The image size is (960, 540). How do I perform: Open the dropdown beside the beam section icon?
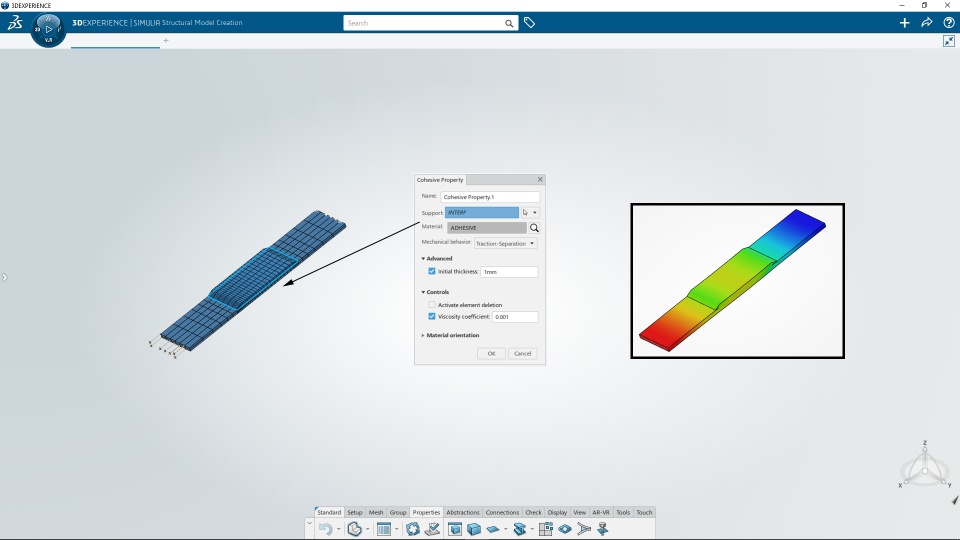(x=531, y=529)
